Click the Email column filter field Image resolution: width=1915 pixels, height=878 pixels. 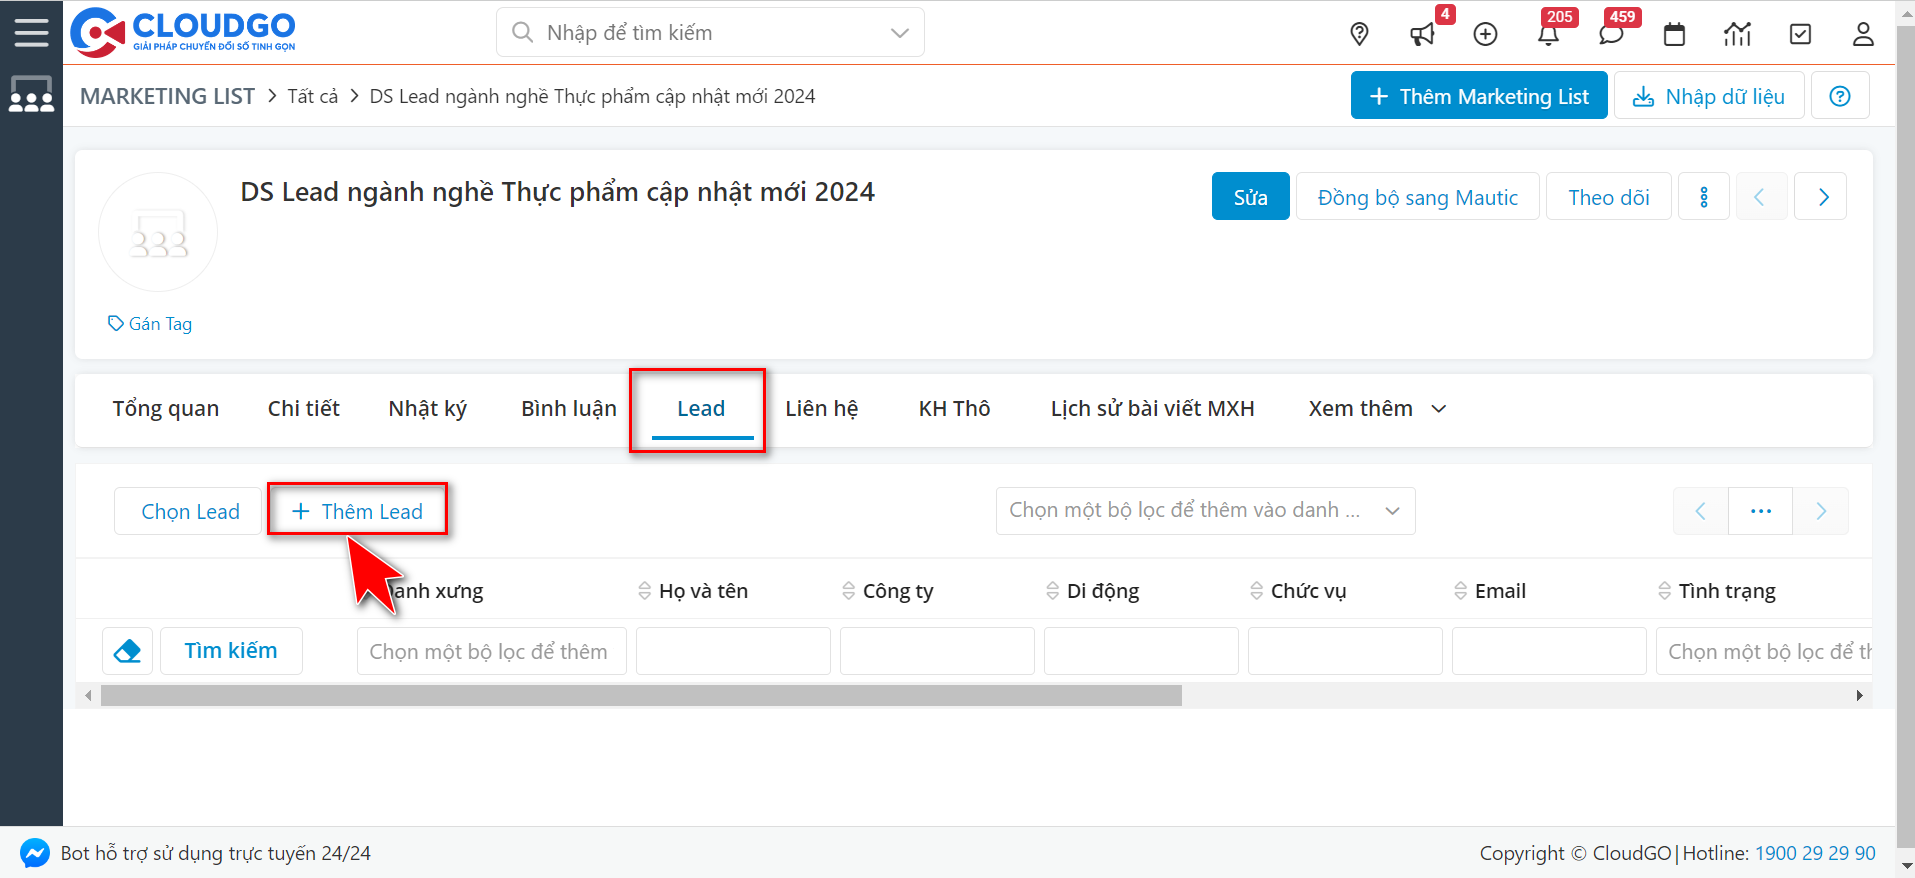(x=1548, y=651)
